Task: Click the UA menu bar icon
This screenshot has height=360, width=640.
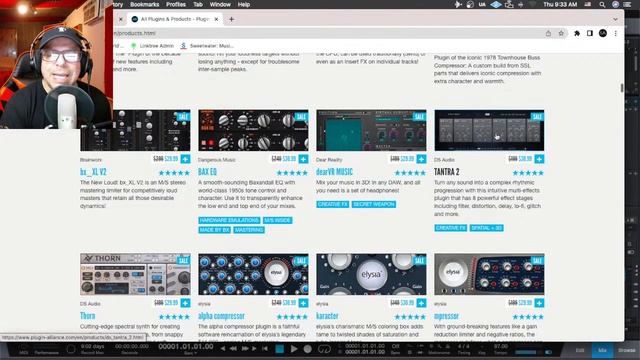Action: coord(482,4)
